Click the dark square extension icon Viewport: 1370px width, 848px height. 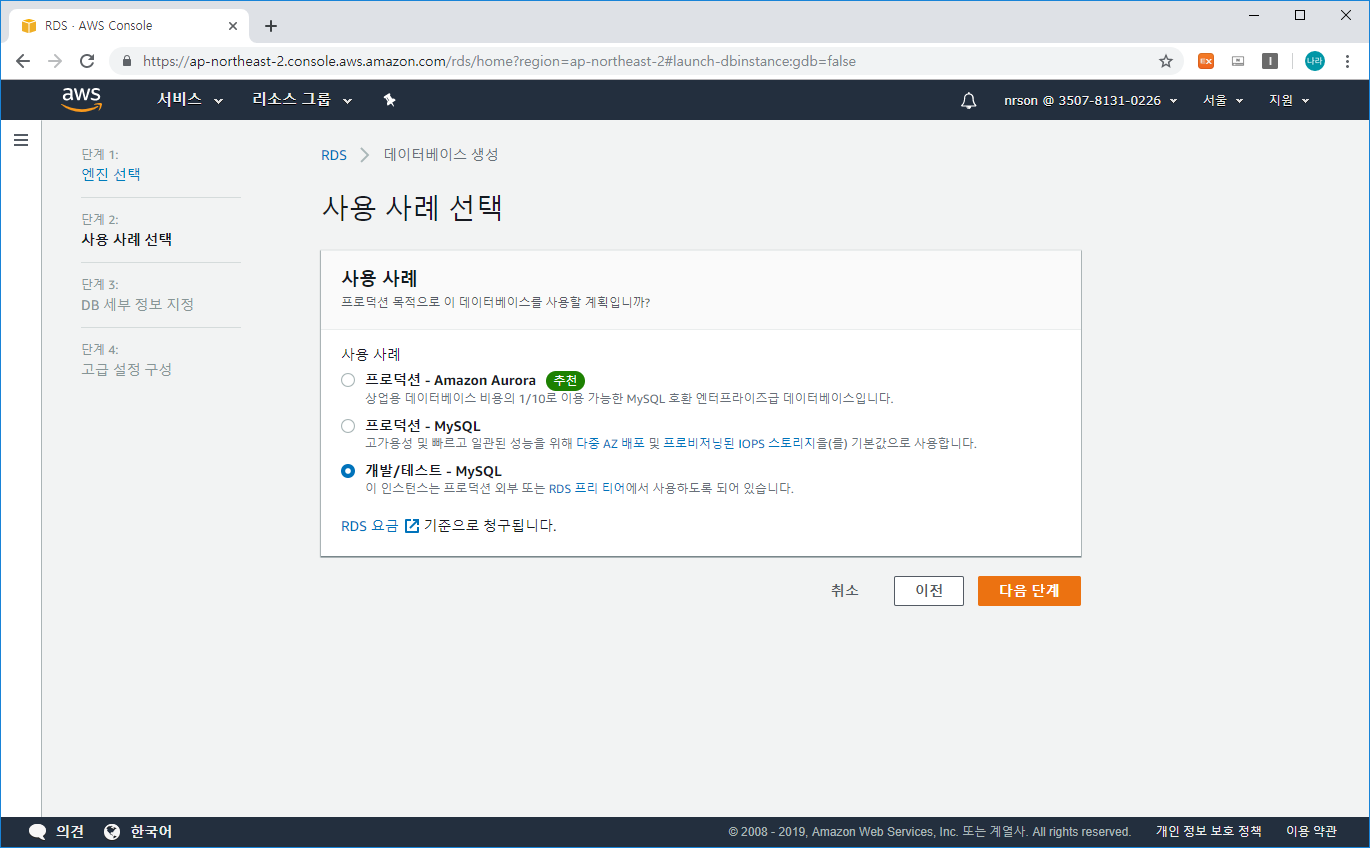(x=1270, y=61)
